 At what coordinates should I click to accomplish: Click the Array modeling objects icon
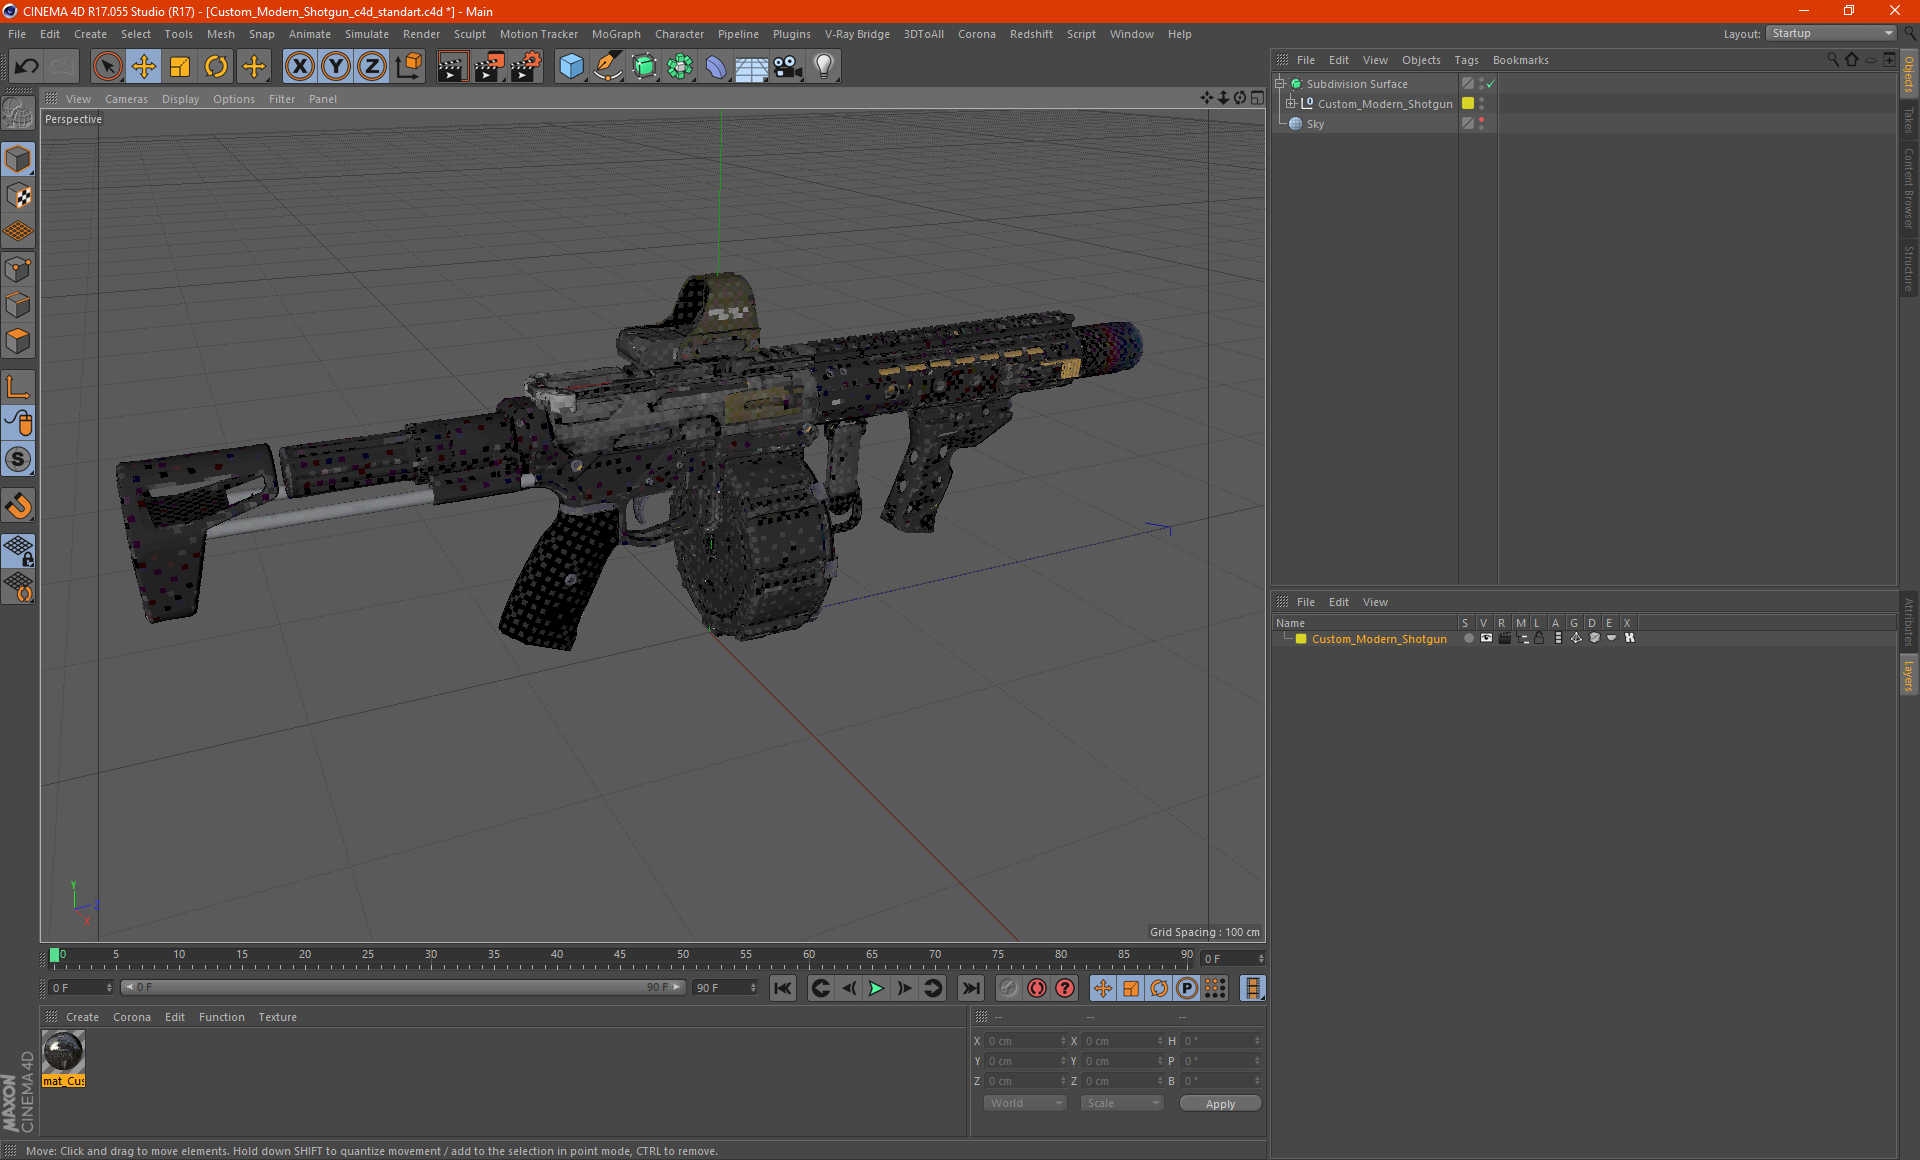point(680,67)
